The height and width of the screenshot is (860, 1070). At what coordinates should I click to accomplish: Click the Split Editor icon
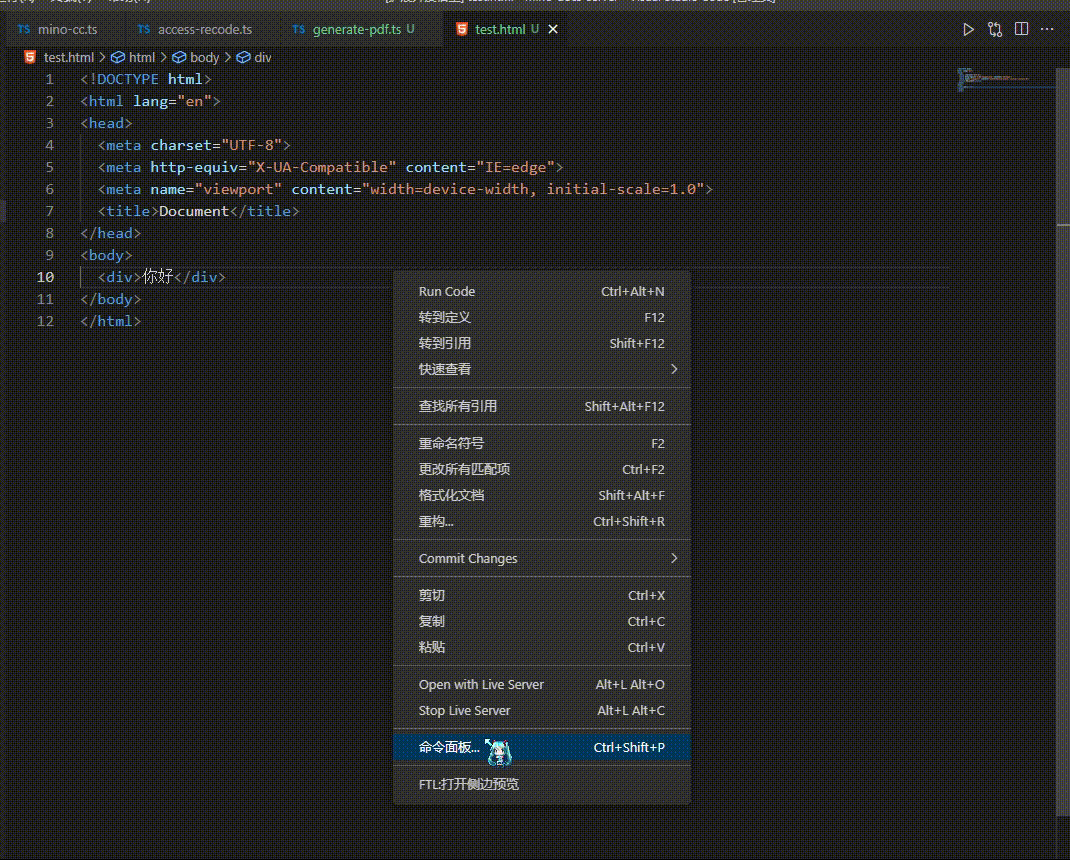coord(1021,29)
